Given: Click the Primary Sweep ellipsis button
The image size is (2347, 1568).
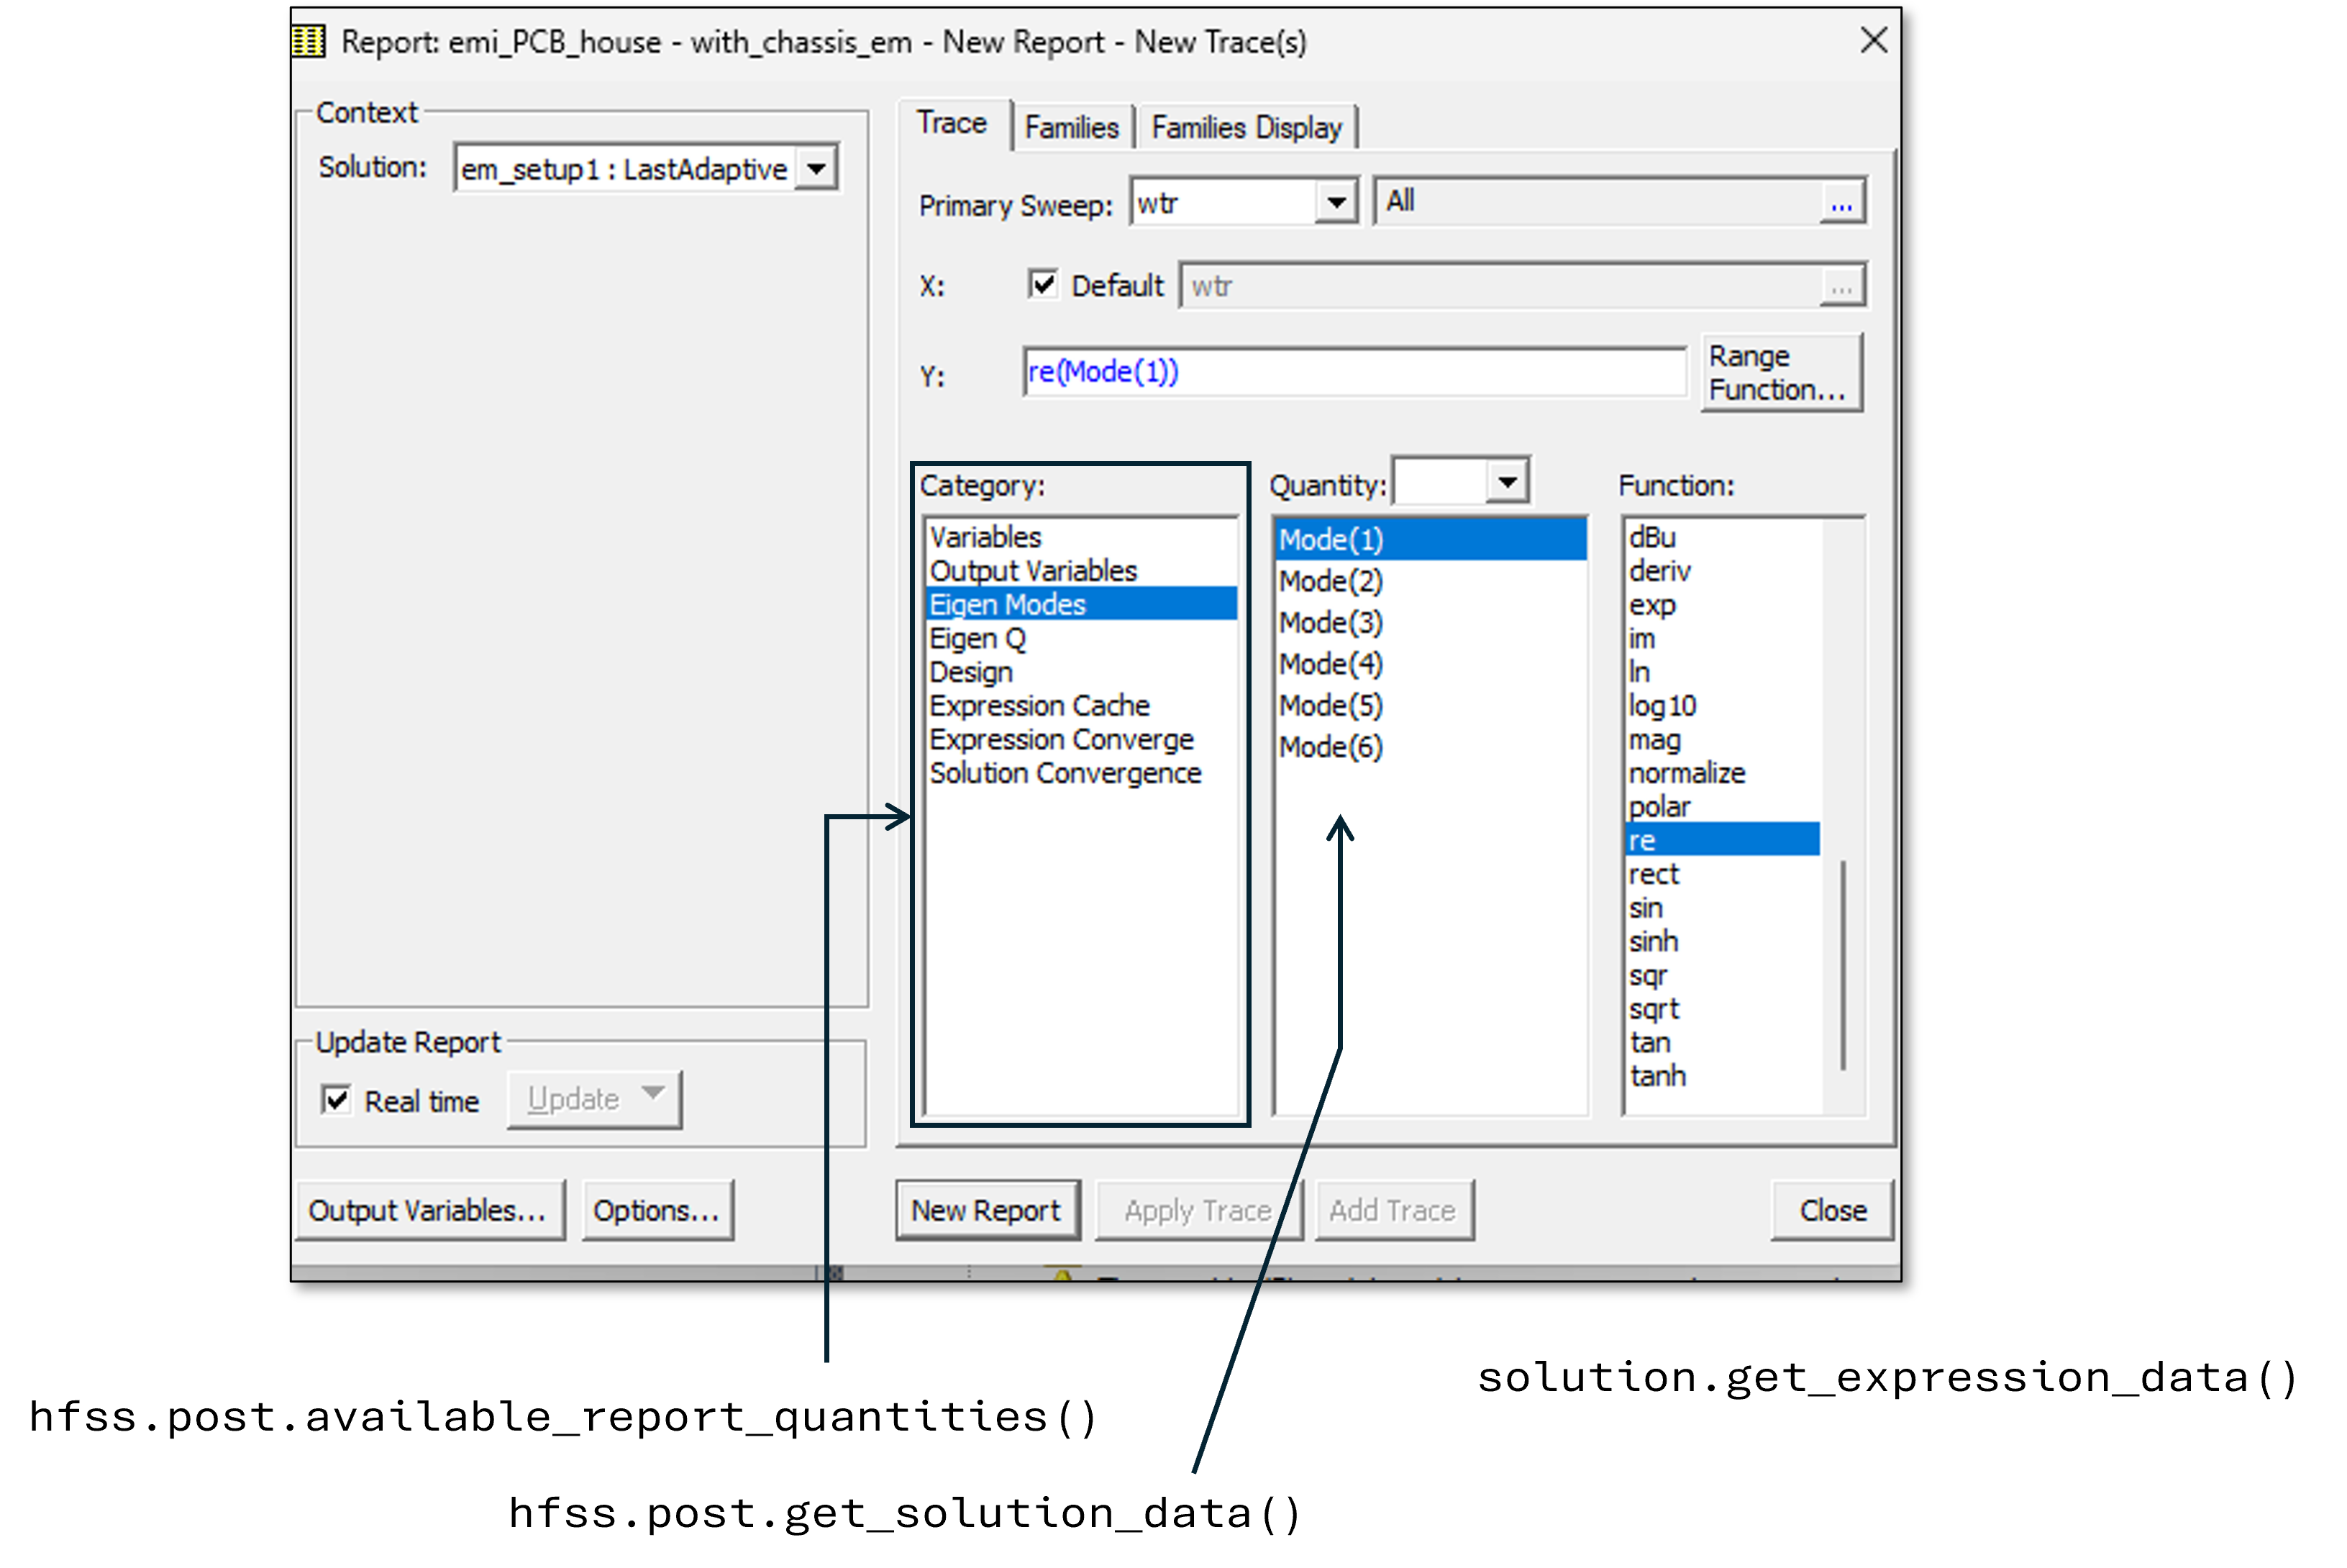Looking at the screenshot, I should pyautogui.click(x=1841, y=203).
